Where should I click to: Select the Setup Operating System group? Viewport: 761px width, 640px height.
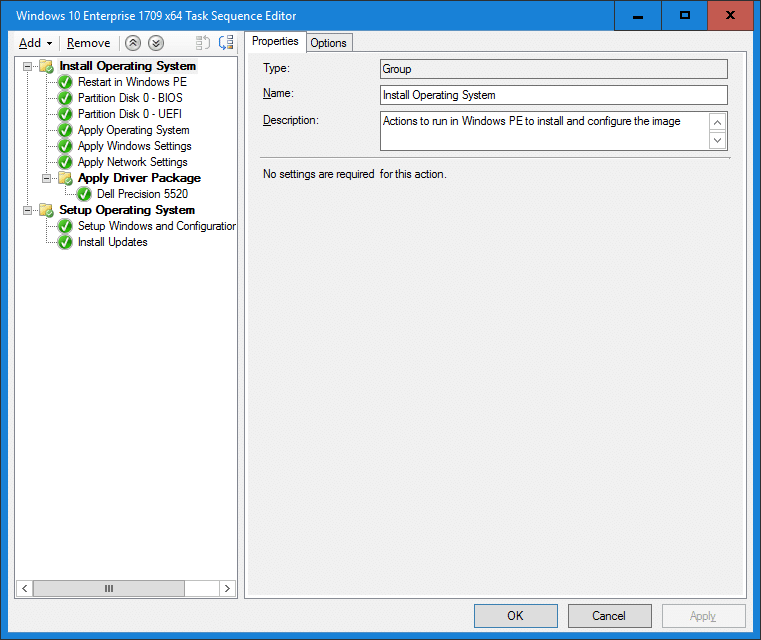tap(127, 210)
